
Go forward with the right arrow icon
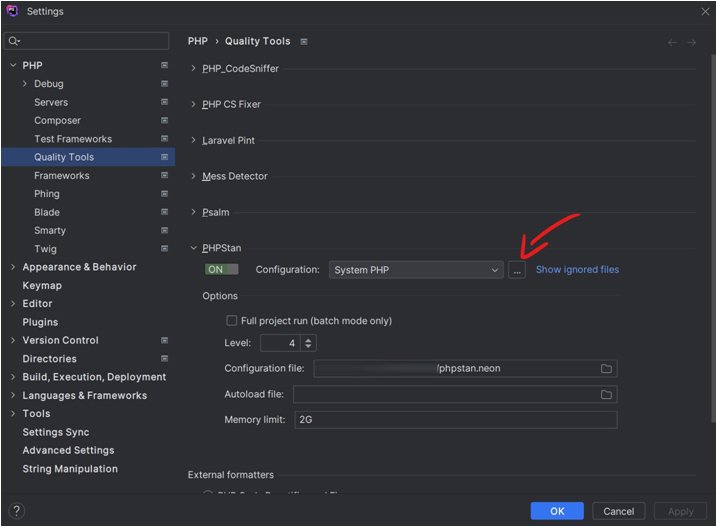coord(691,43)
